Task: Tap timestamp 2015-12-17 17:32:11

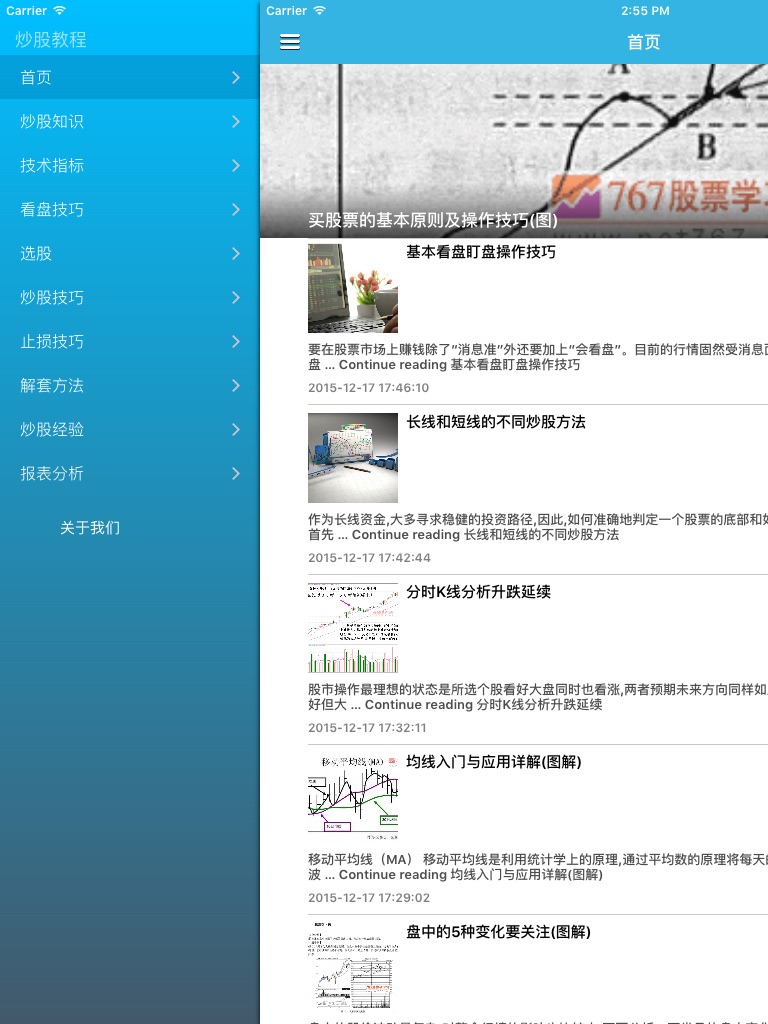Action: pyautogui.click(x=367, y=728)
